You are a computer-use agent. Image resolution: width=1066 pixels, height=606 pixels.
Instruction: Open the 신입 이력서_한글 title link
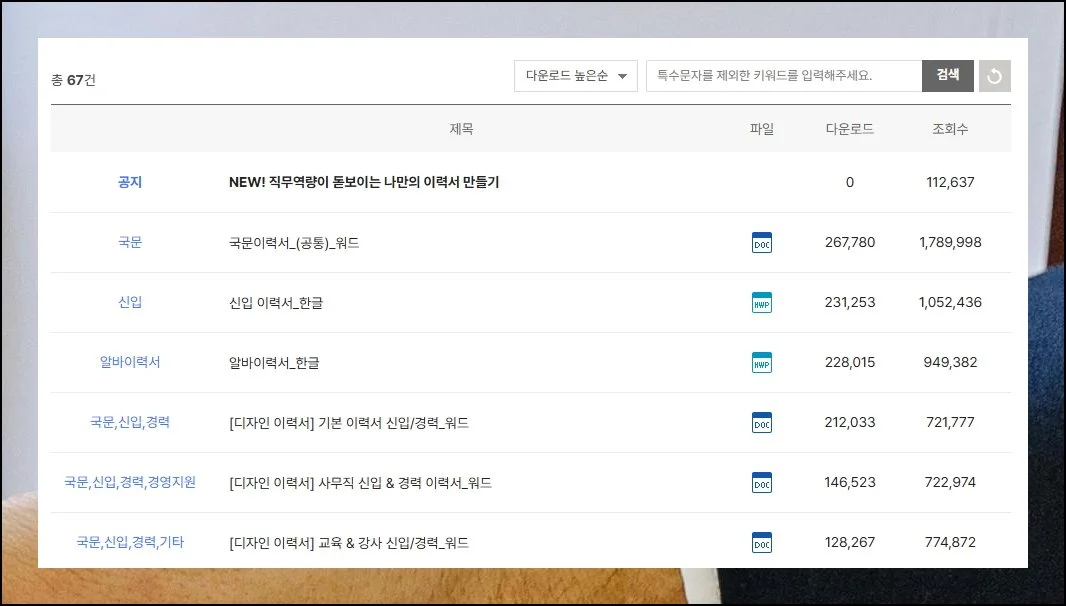275,303
